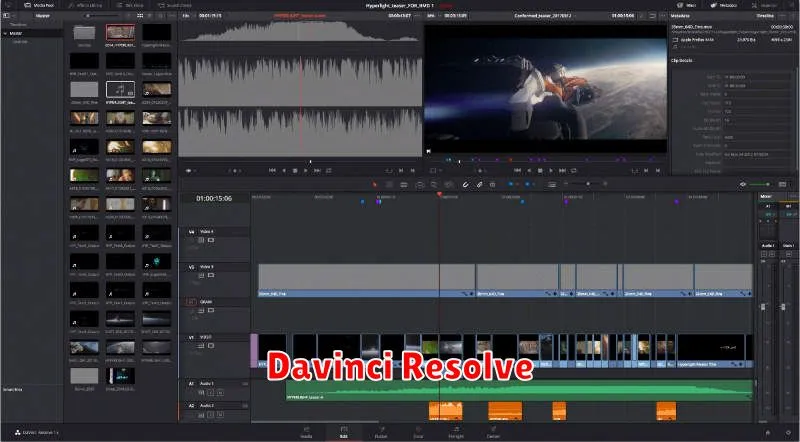Click the timeline zoom-in plus icon
The width and height of the screenshot is (800, 442).
(605, 184)
